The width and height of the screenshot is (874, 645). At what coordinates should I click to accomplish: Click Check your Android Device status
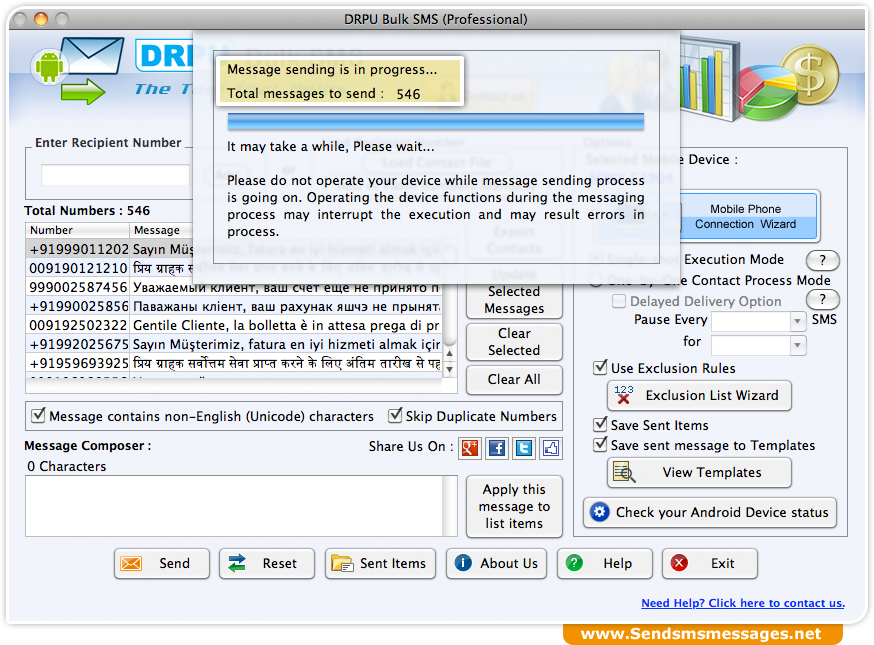click(710, 512)
